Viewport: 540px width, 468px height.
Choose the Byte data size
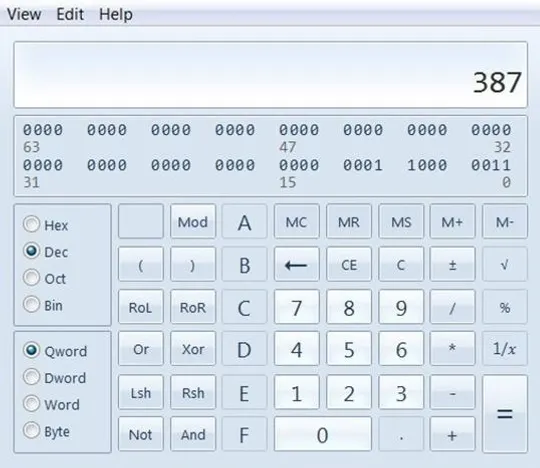(46, 431)
